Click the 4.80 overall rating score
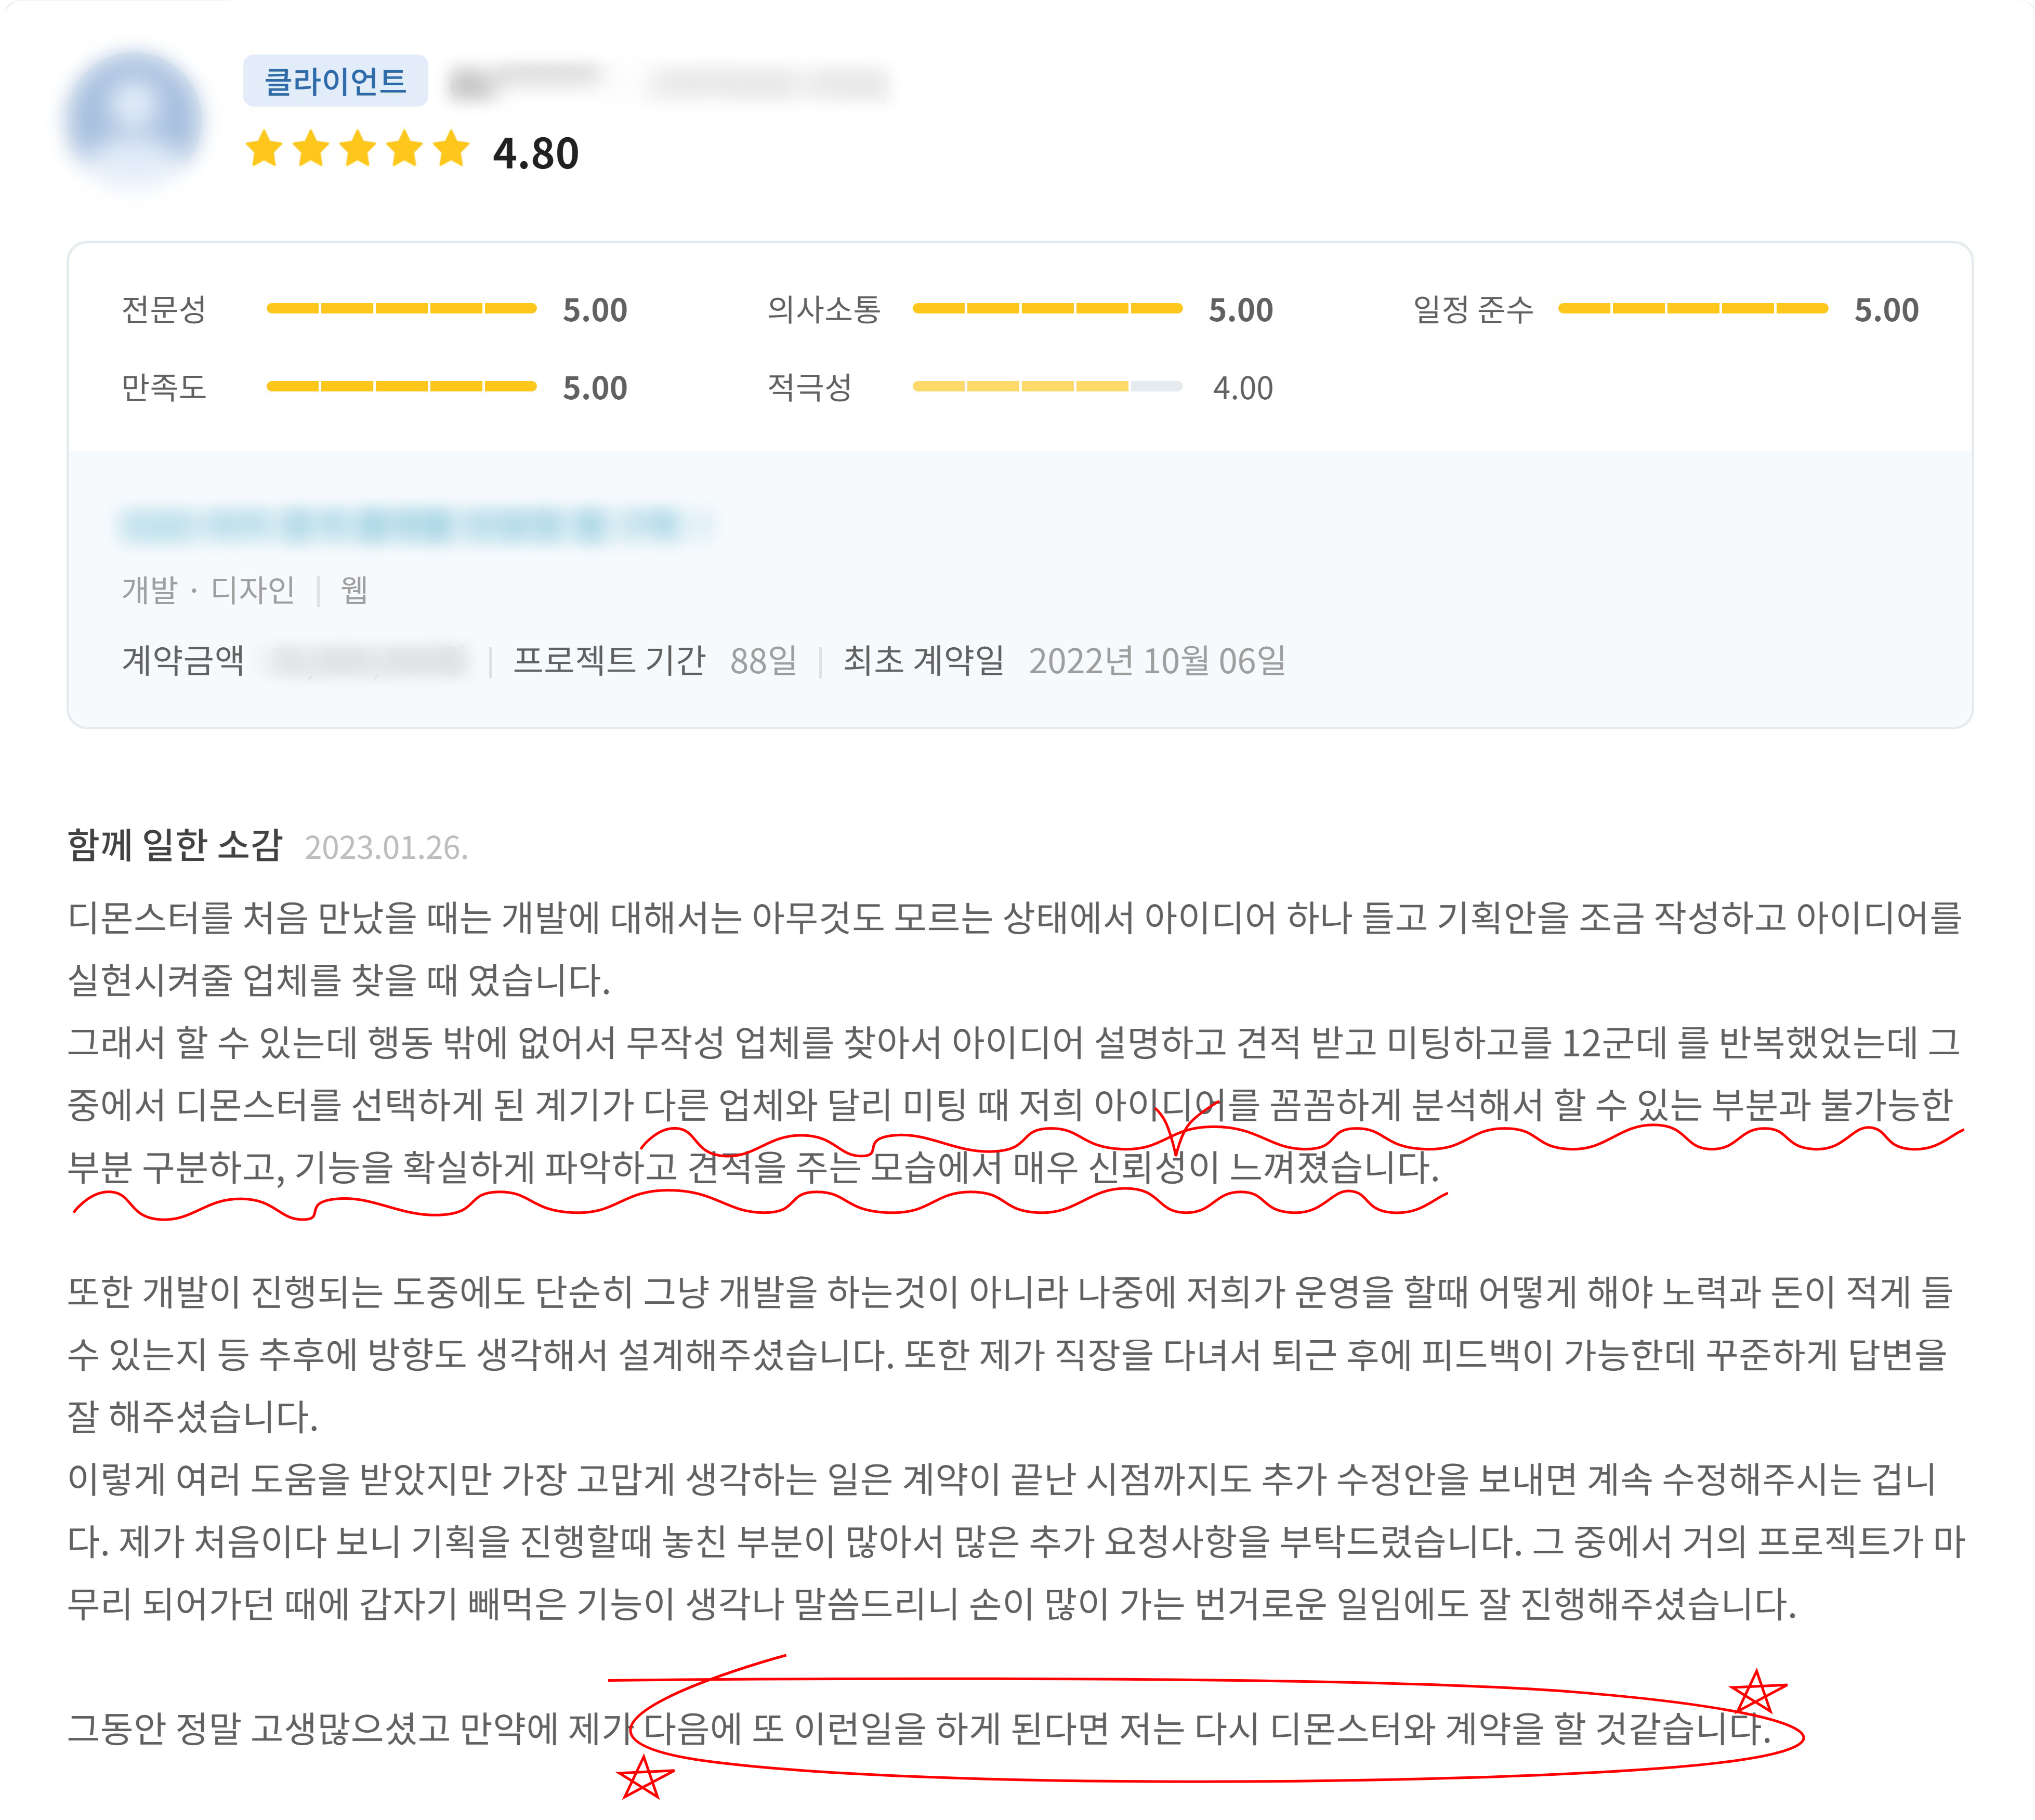Screen dimensions: 2035x1820 point(535,154)
